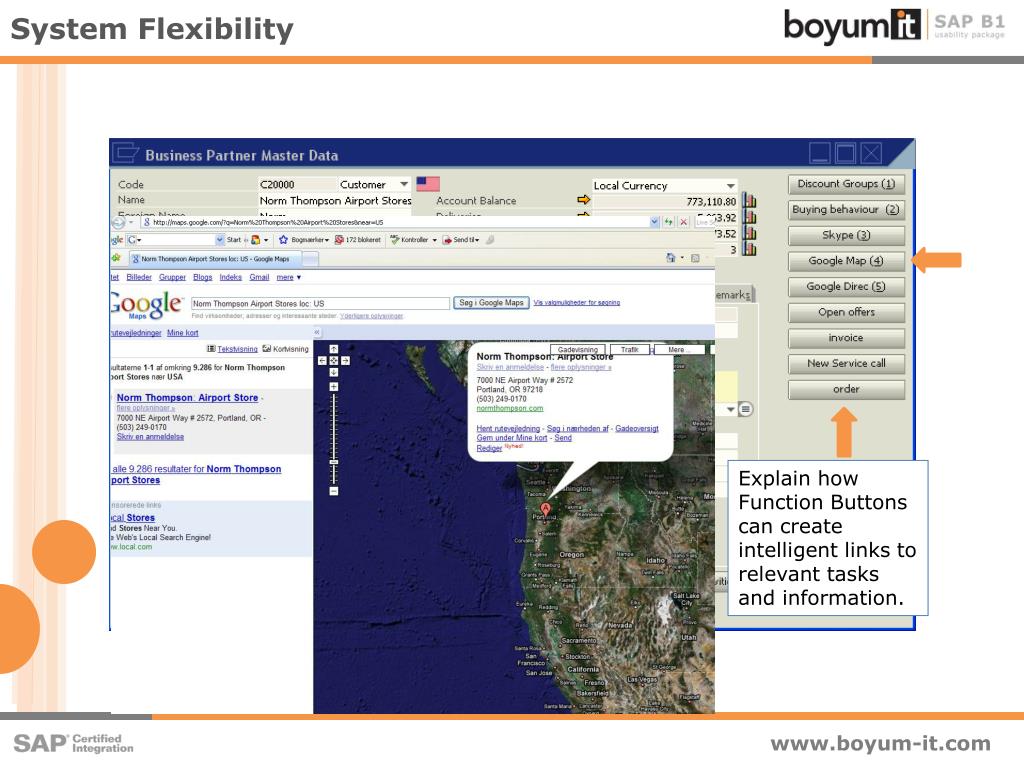Screen dimensions: 1024x768
Task: Open the dropdown arrow beside the list icon
Action: (731, 409)
